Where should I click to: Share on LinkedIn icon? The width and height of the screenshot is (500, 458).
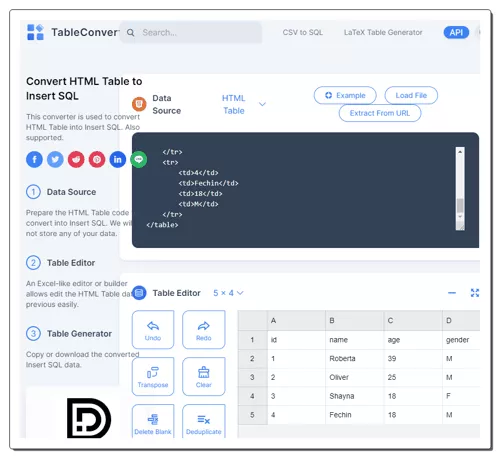[x=118, y=159]
